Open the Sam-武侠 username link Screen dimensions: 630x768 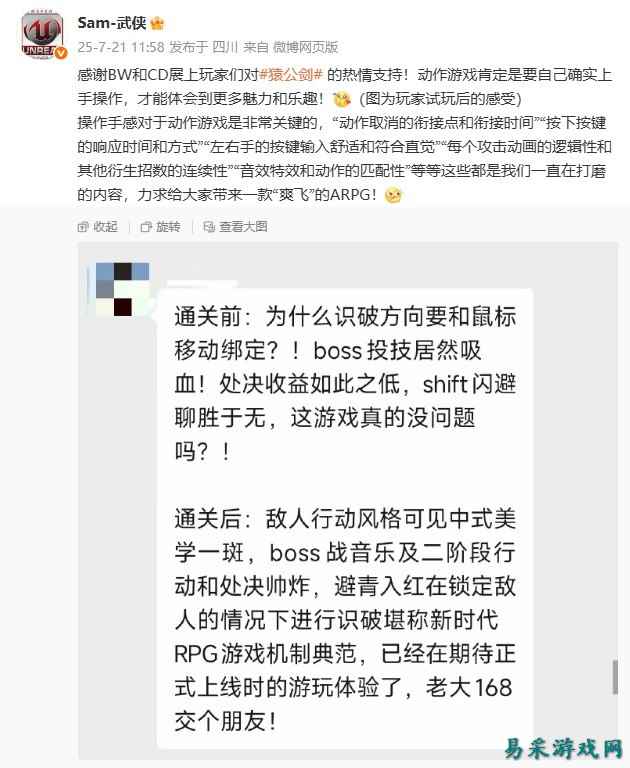click(112, 23)
